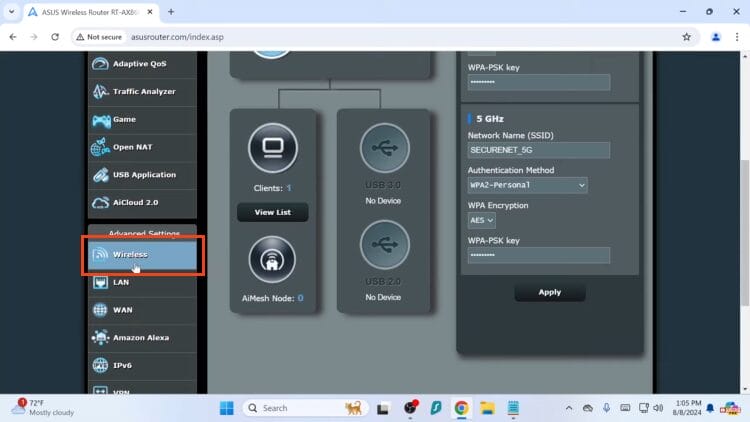Open the Windows Start menu
Viewport: 750px width, 422px height.
pyautogui.click(x=227, y=408)
